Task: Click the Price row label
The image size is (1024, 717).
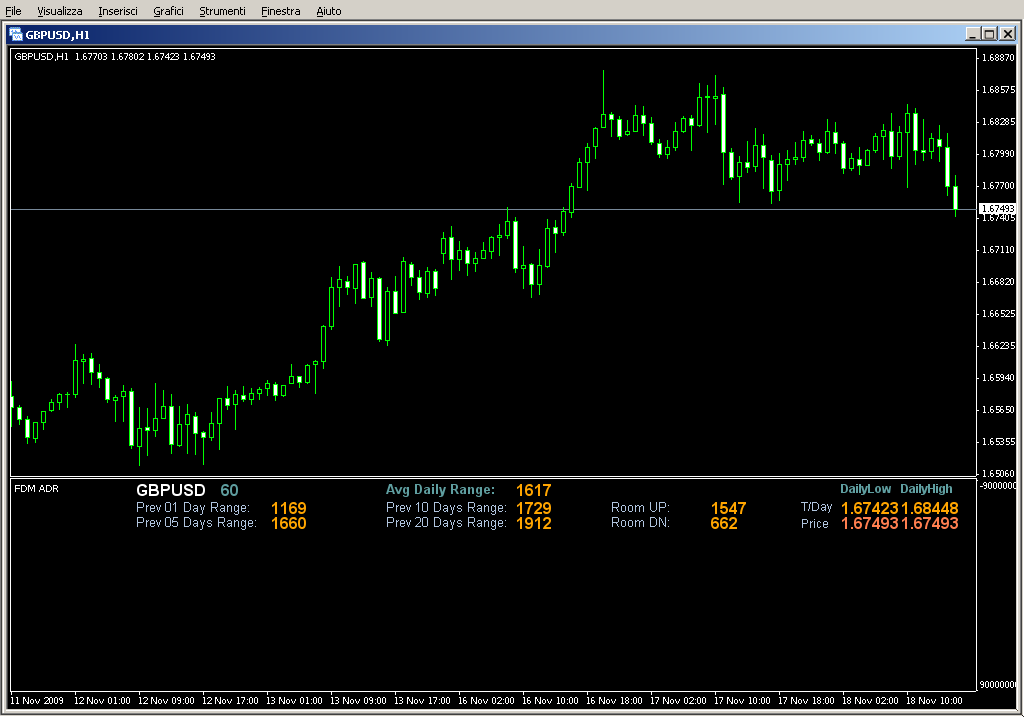Action: (814, 524)
